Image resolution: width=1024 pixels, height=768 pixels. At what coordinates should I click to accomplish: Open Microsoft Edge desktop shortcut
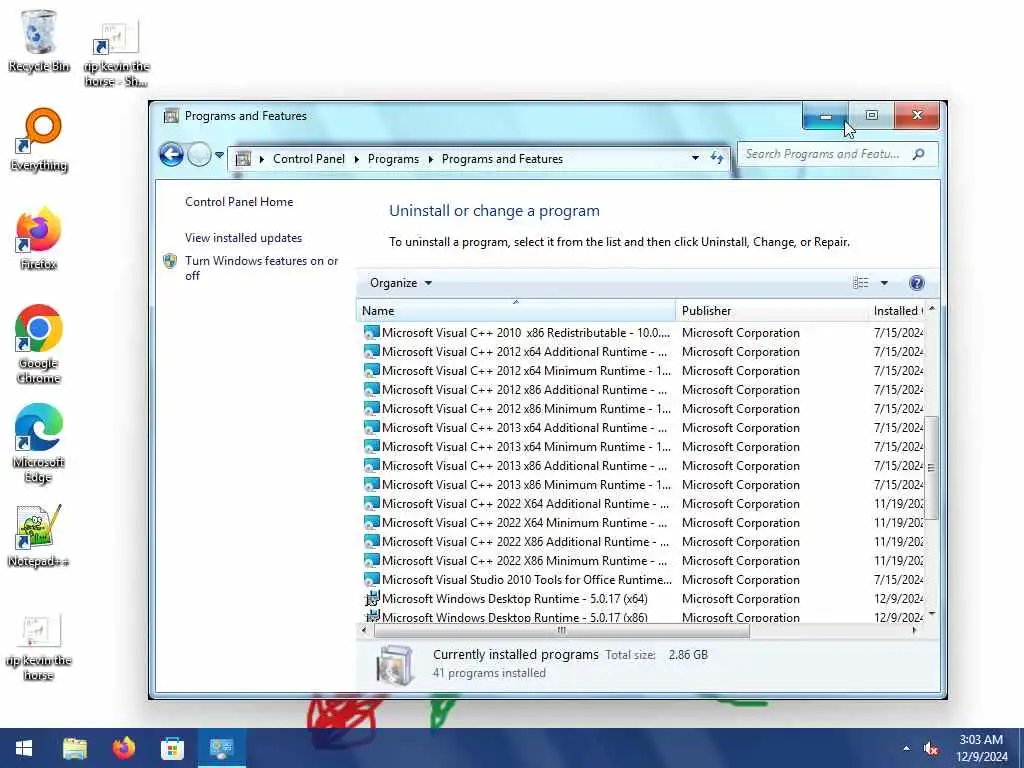point(39,444)
